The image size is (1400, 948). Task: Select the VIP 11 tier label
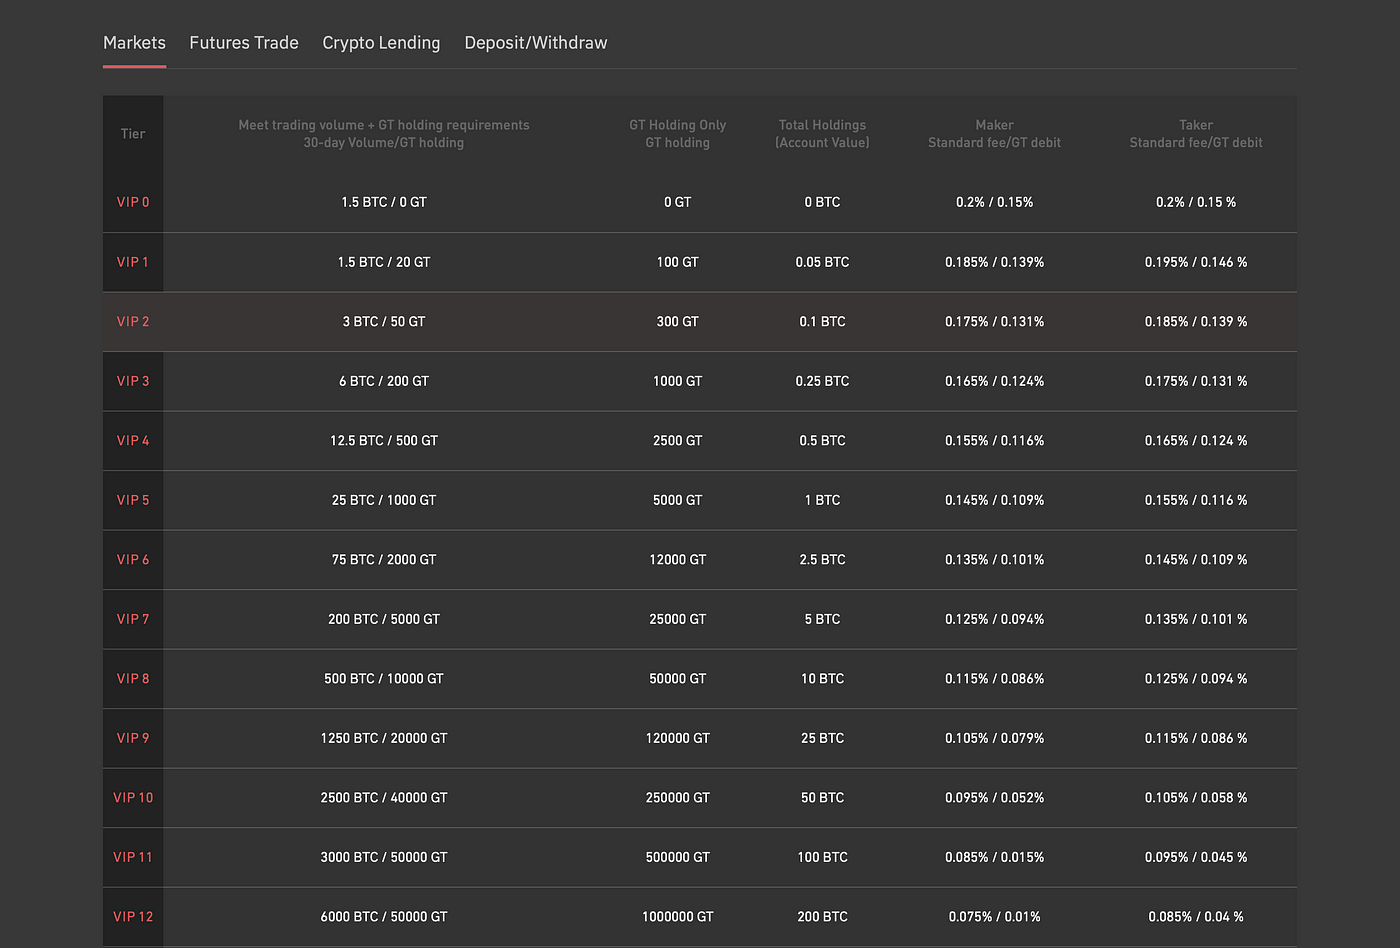133,857
